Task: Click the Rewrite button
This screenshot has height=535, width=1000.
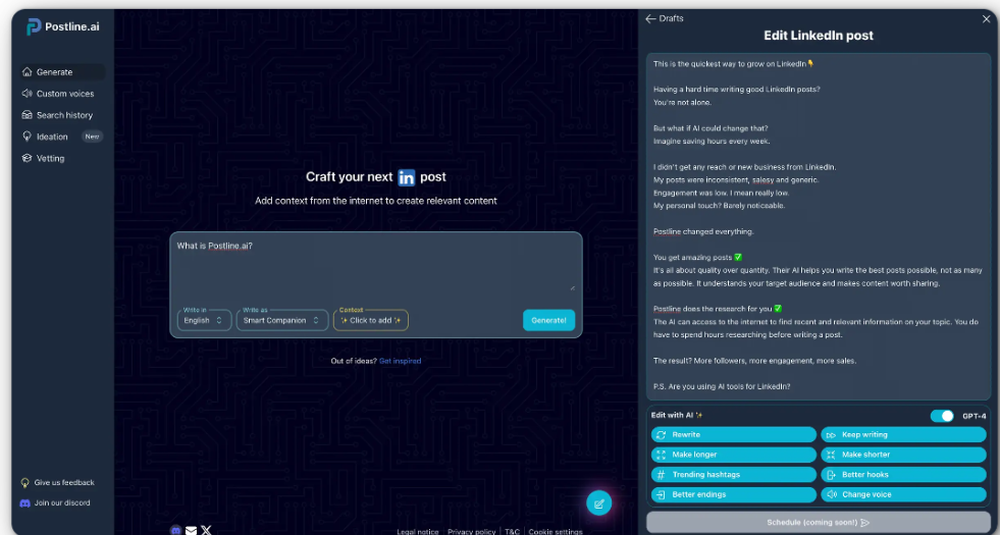Action: tap(733, 435)
